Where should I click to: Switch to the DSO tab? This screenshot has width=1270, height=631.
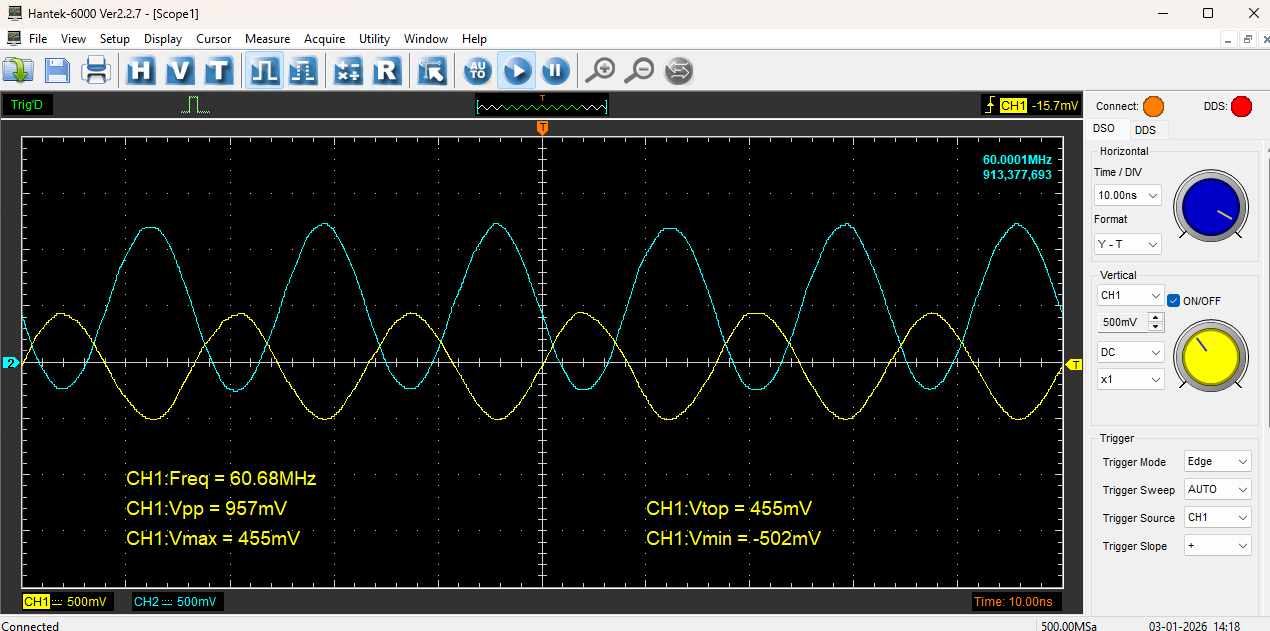click(1104, 129)
